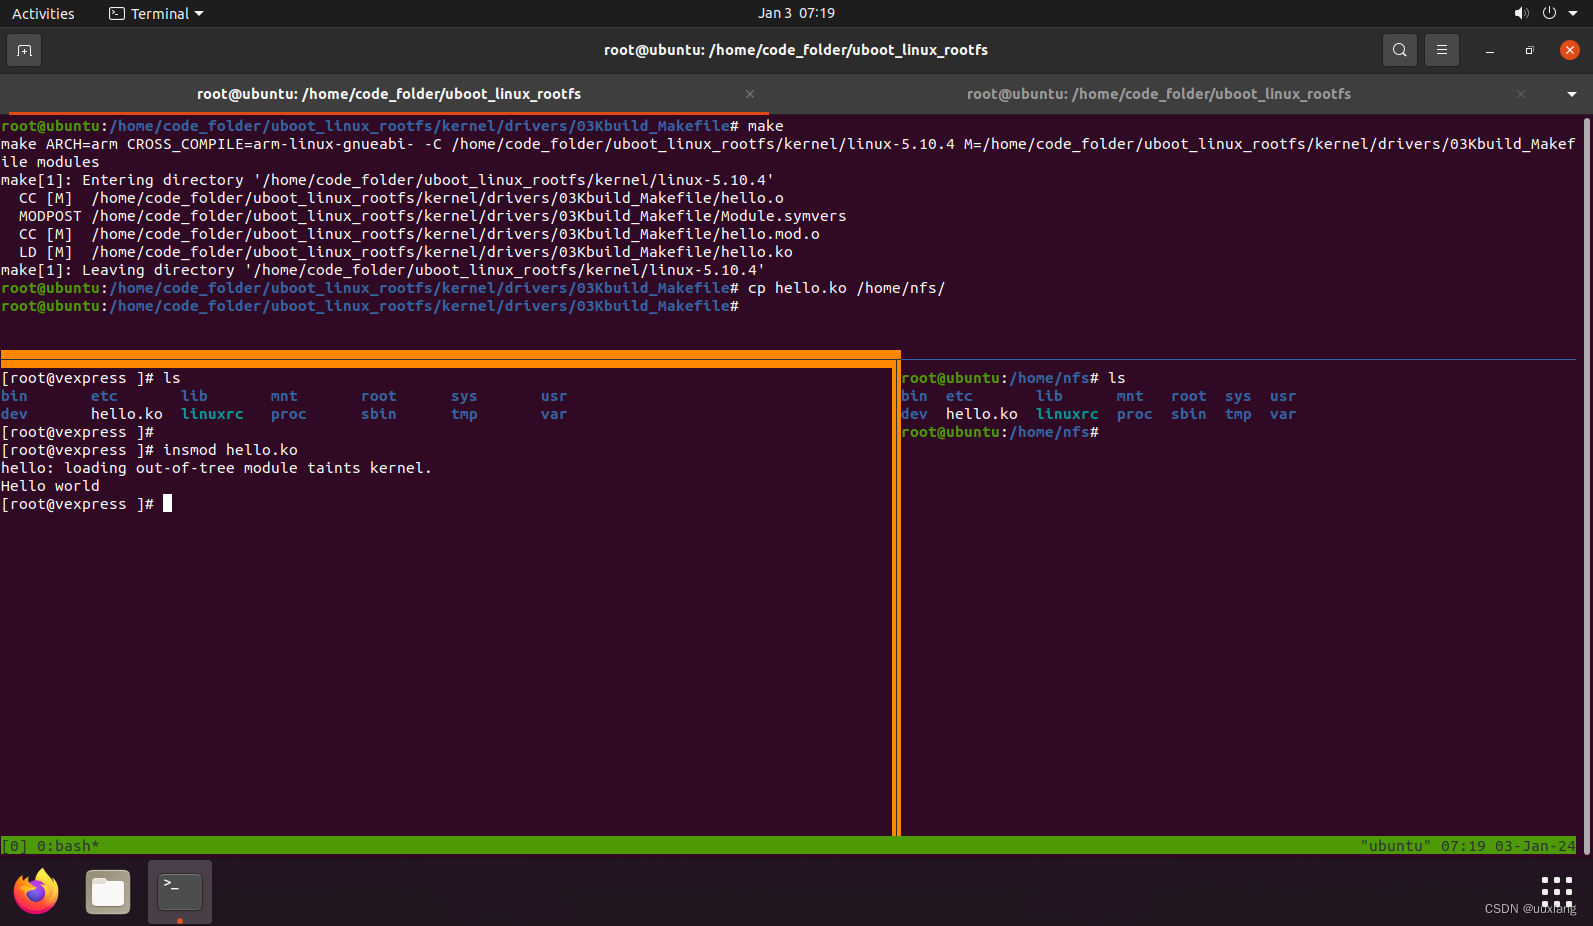Click sbin directory in vexpress pane
This screenshot has width=1593, height=926.
pos(379,414)
